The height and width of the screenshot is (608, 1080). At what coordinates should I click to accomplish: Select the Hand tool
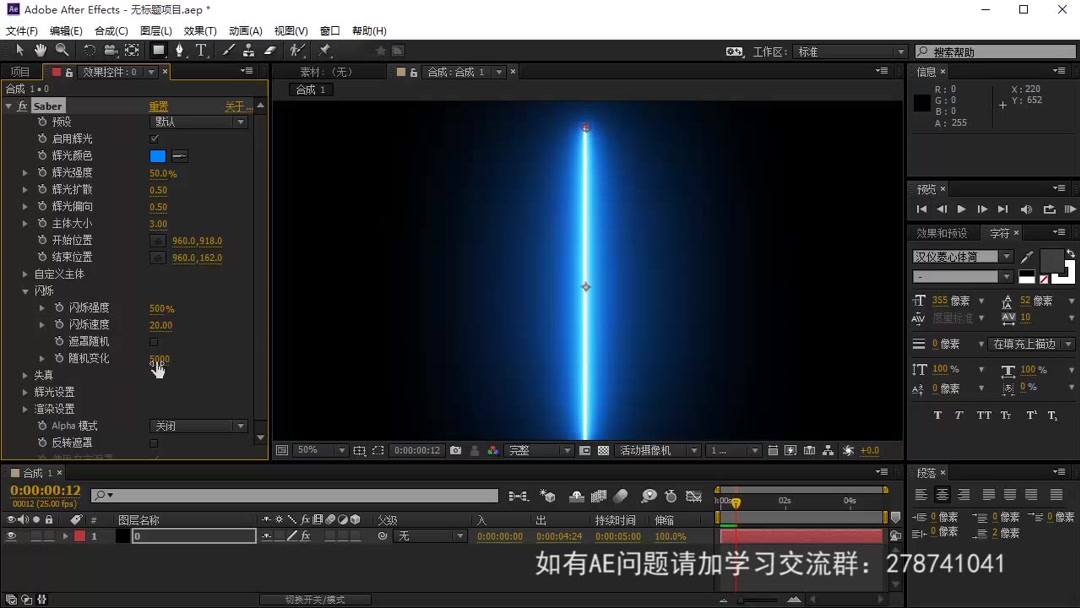[x=41, y=50]
